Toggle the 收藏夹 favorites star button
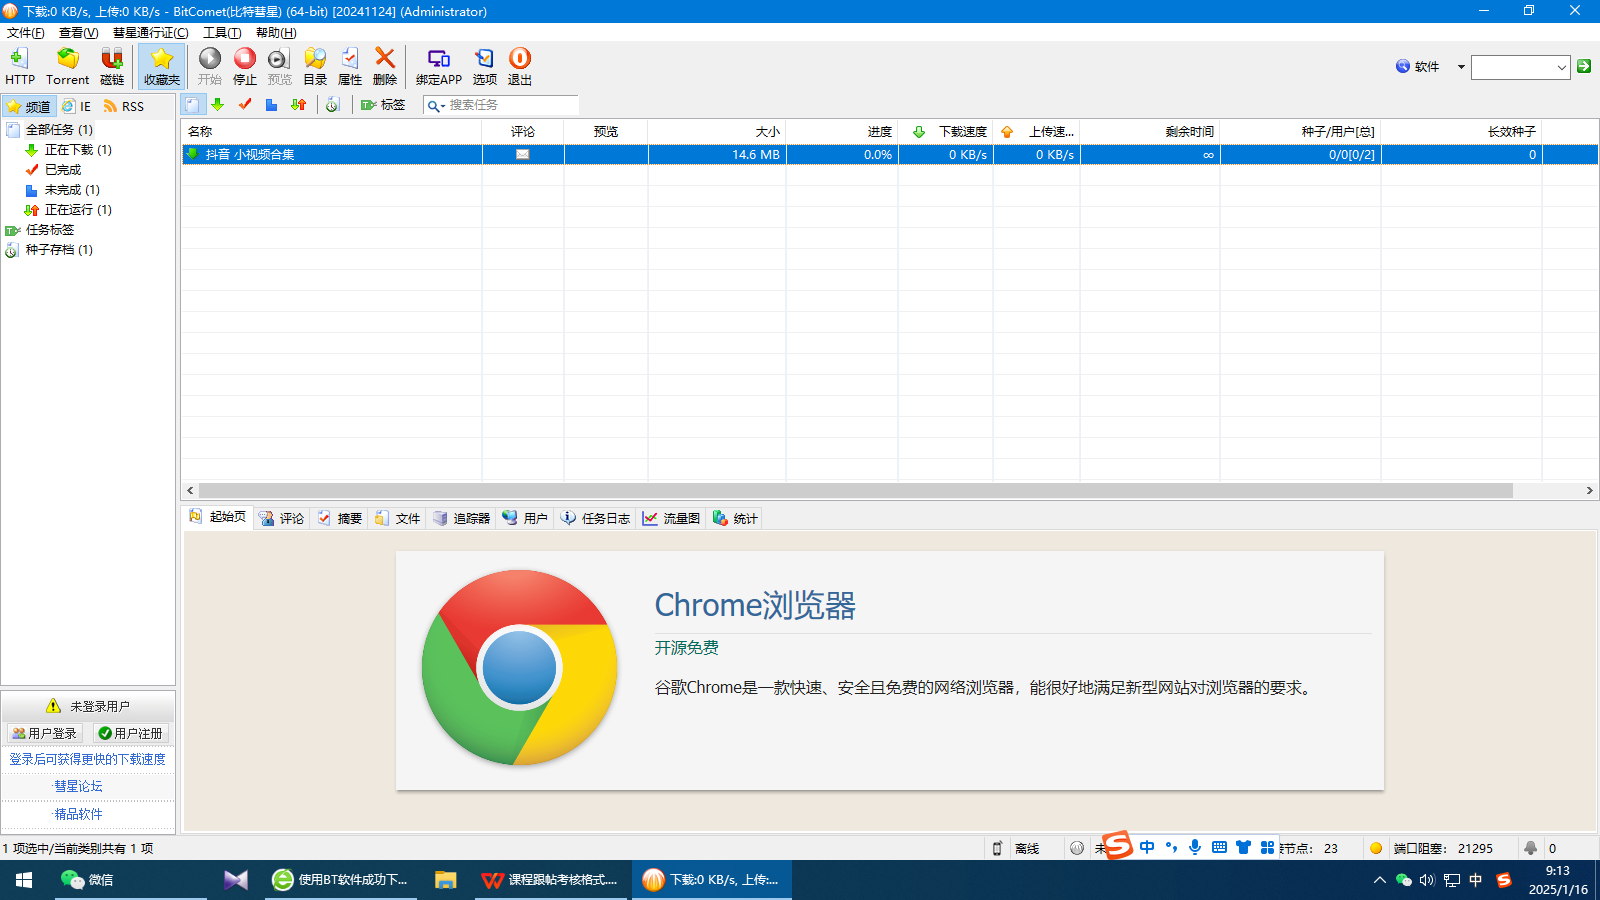1600x900 pixels. click(161, 66)
